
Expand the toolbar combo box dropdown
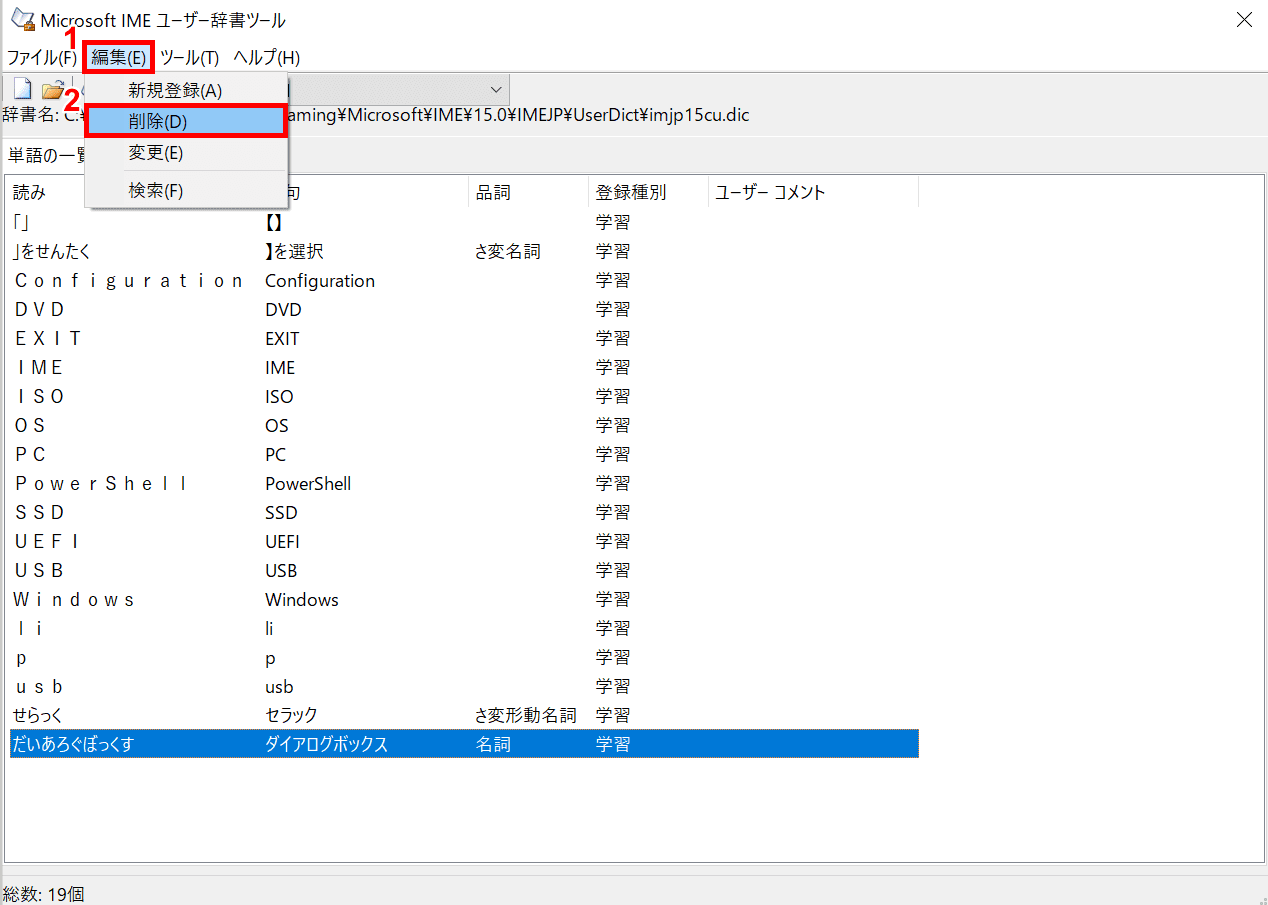497,90
